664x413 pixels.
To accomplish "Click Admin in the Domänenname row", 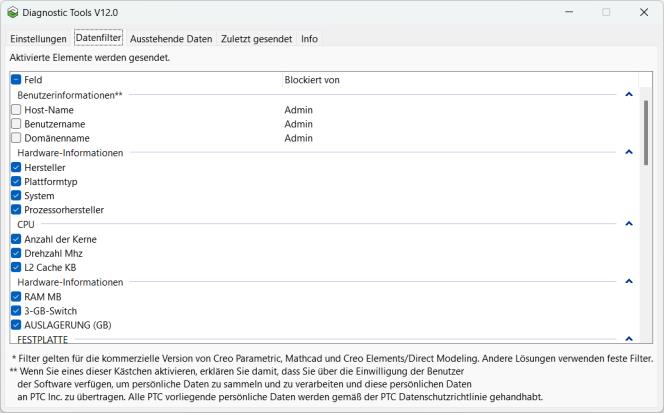I will point(299,138).
